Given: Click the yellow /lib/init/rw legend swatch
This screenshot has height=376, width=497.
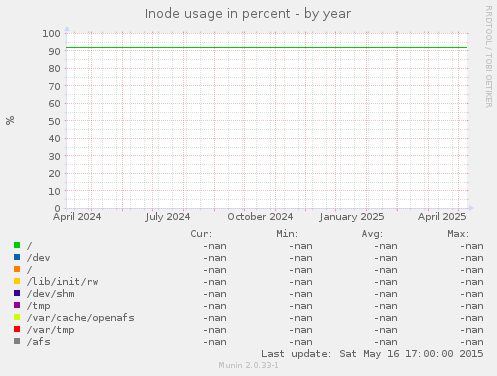Looking at the screenshot, I should 17,281.
